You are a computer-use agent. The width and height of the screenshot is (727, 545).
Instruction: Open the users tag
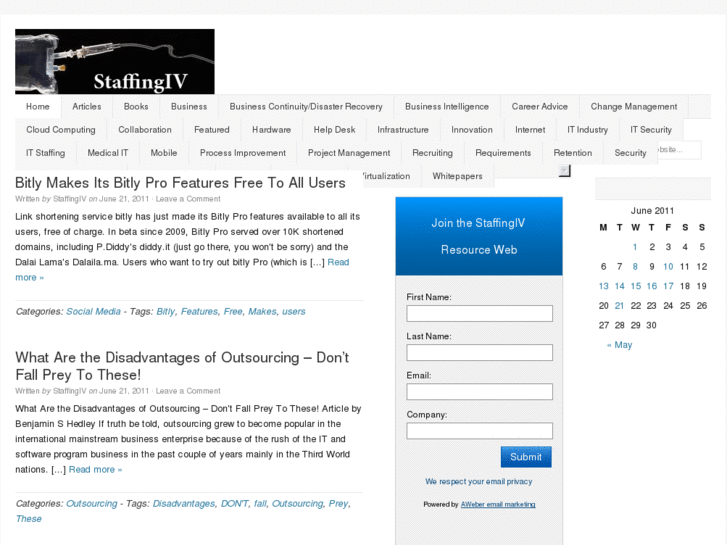click(293, 312)
